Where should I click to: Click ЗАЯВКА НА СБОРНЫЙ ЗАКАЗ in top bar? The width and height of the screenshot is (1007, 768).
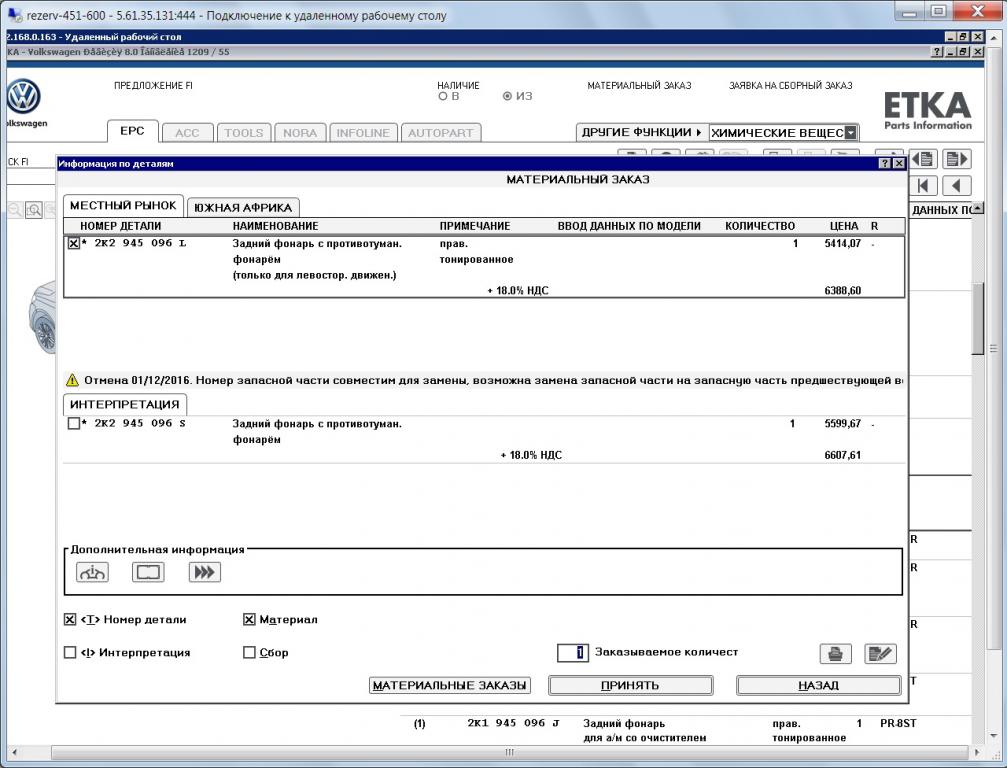tap(791, 85)
